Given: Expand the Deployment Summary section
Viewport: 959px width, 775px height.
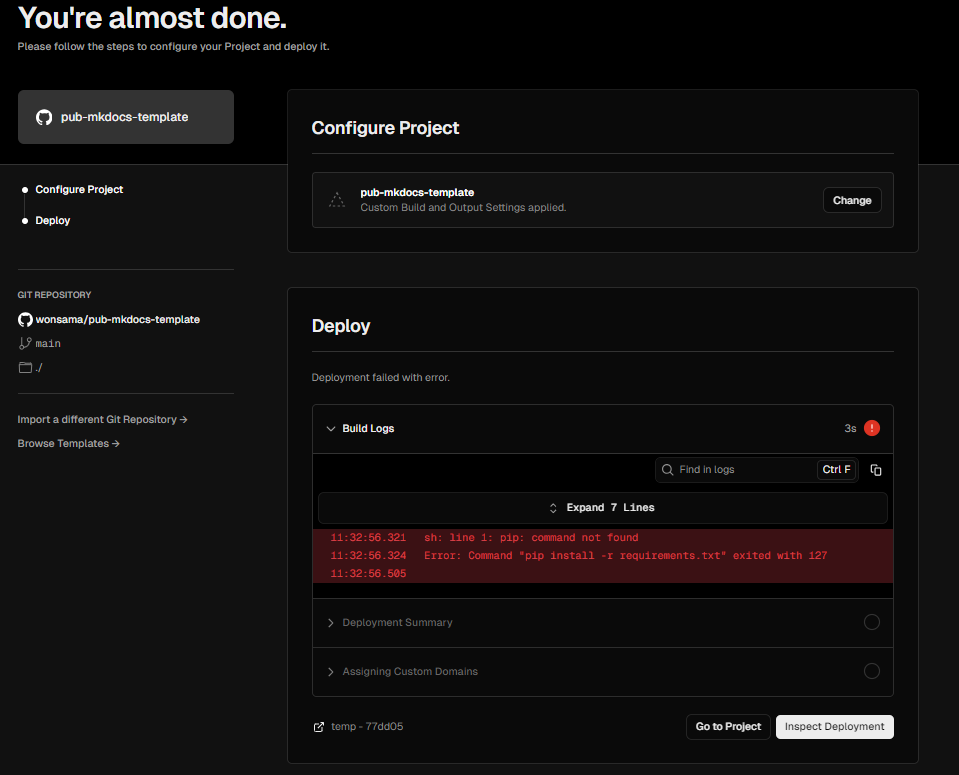Looking at the screenshot, I should point(390,622).
